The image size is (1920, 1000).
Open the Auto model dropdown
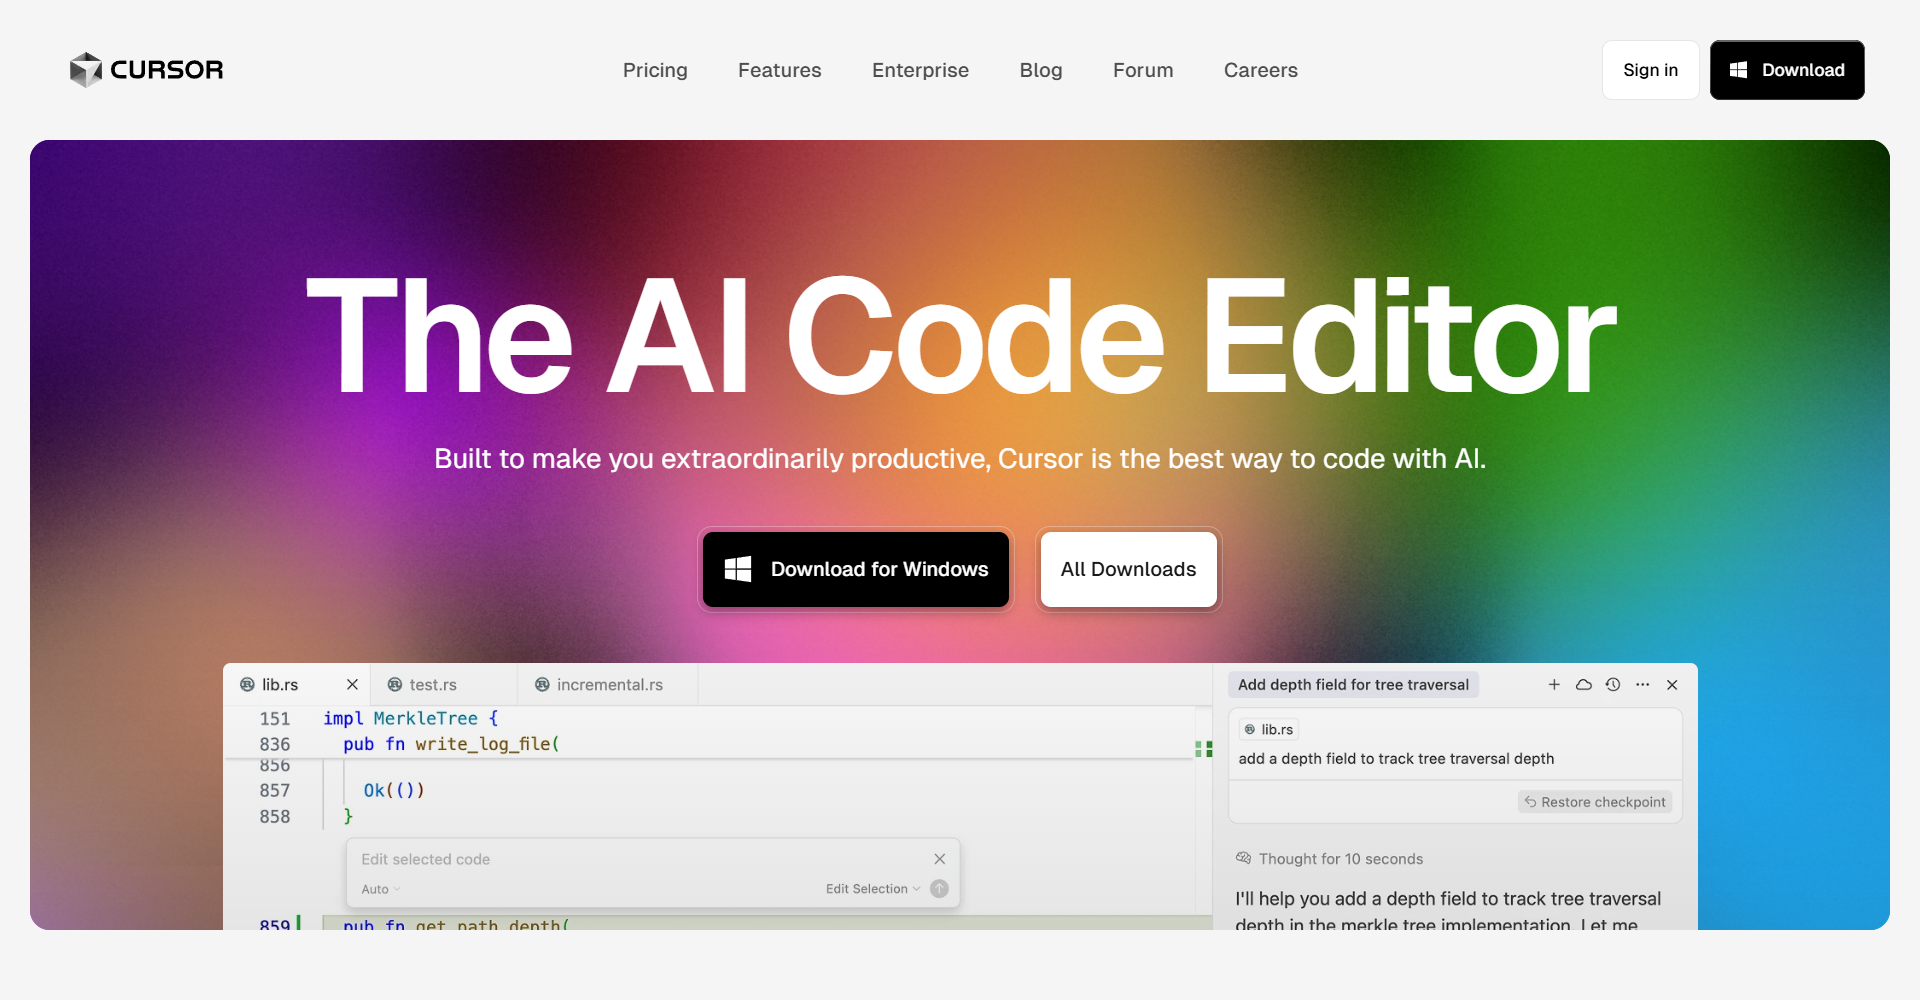tap(380, 889)
